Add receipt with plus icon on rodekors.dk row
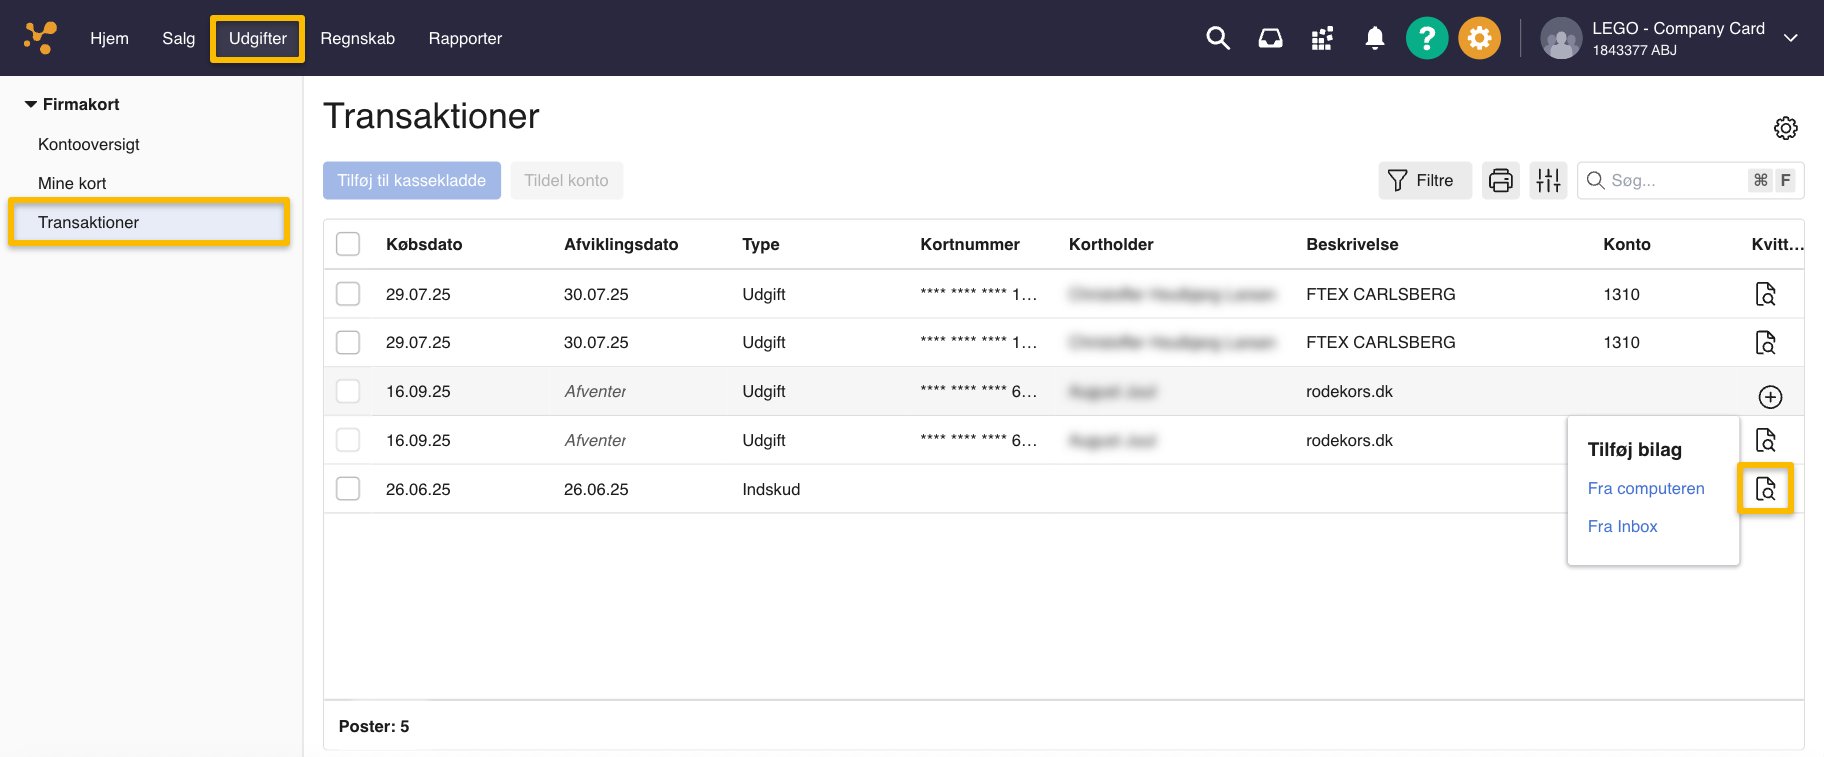Image resolution: width=1824 pixels, height=757 pixels. point(1769,397)
